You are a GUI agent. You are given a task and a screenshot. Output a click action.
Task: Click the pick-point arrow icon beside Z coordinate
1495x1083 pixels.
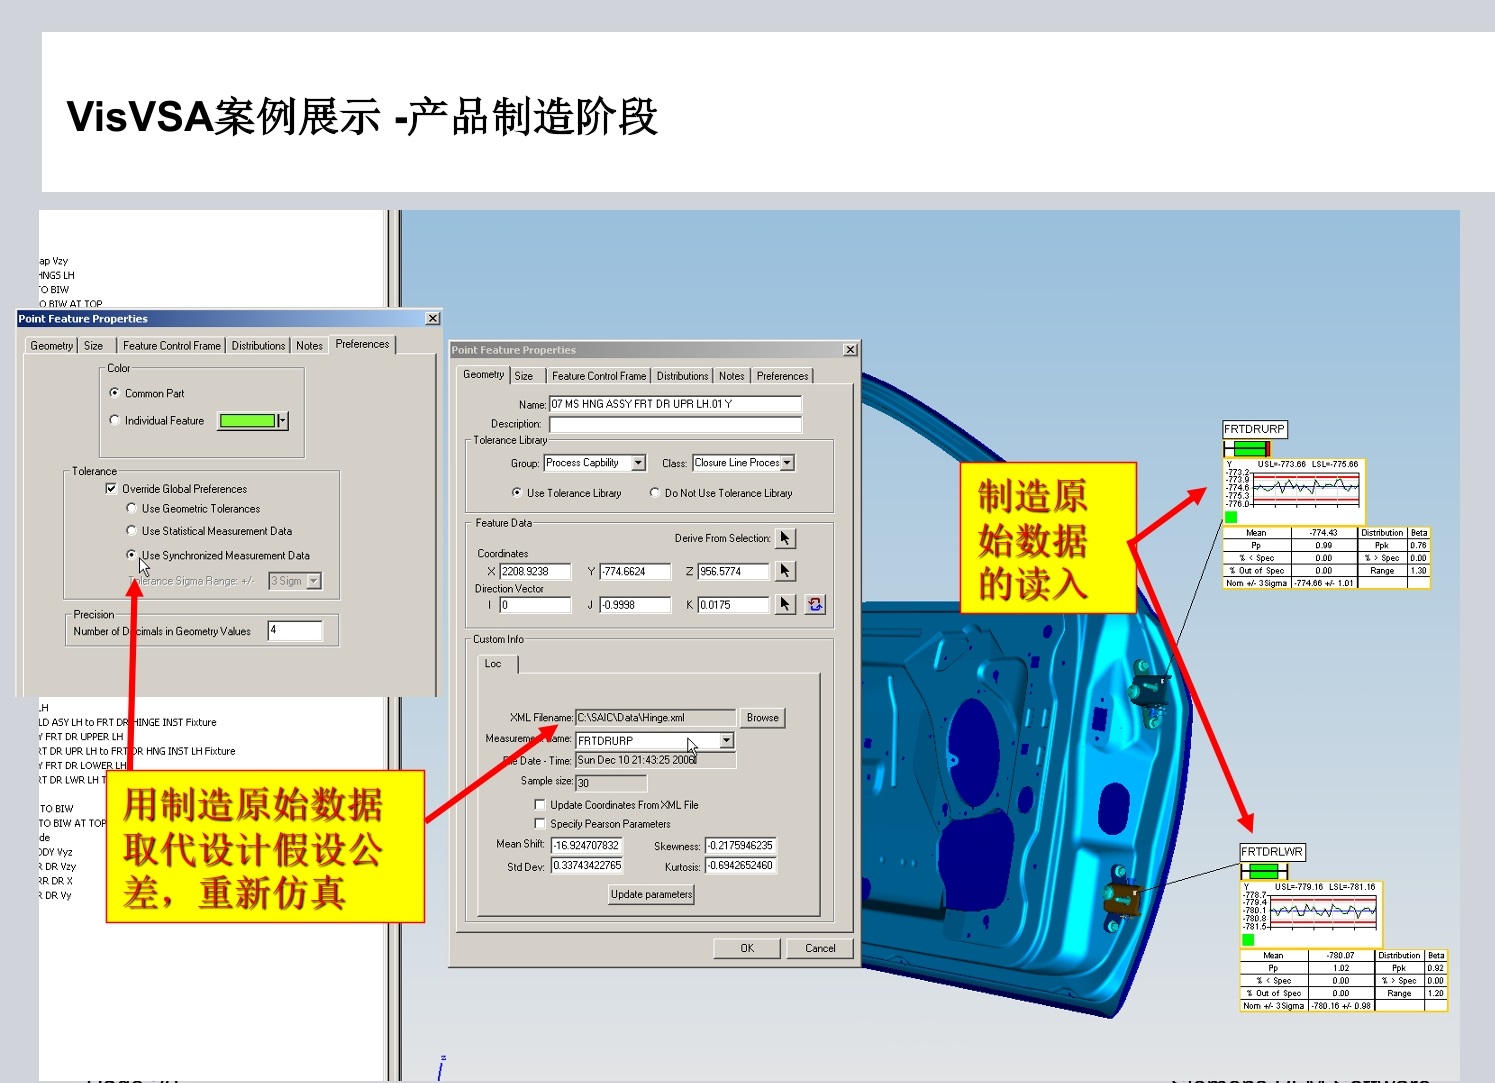click(786, 571)
